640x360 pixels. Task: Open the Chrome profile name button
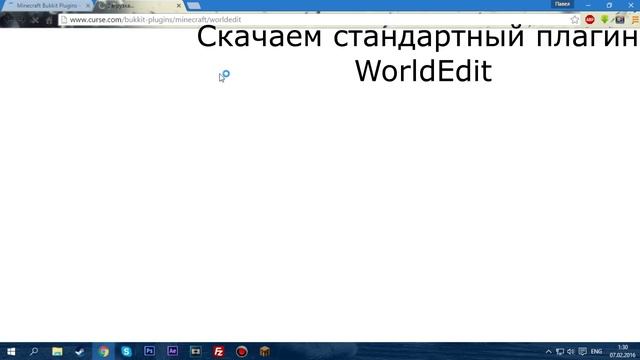pyautogui.click(x=562, y=4)
